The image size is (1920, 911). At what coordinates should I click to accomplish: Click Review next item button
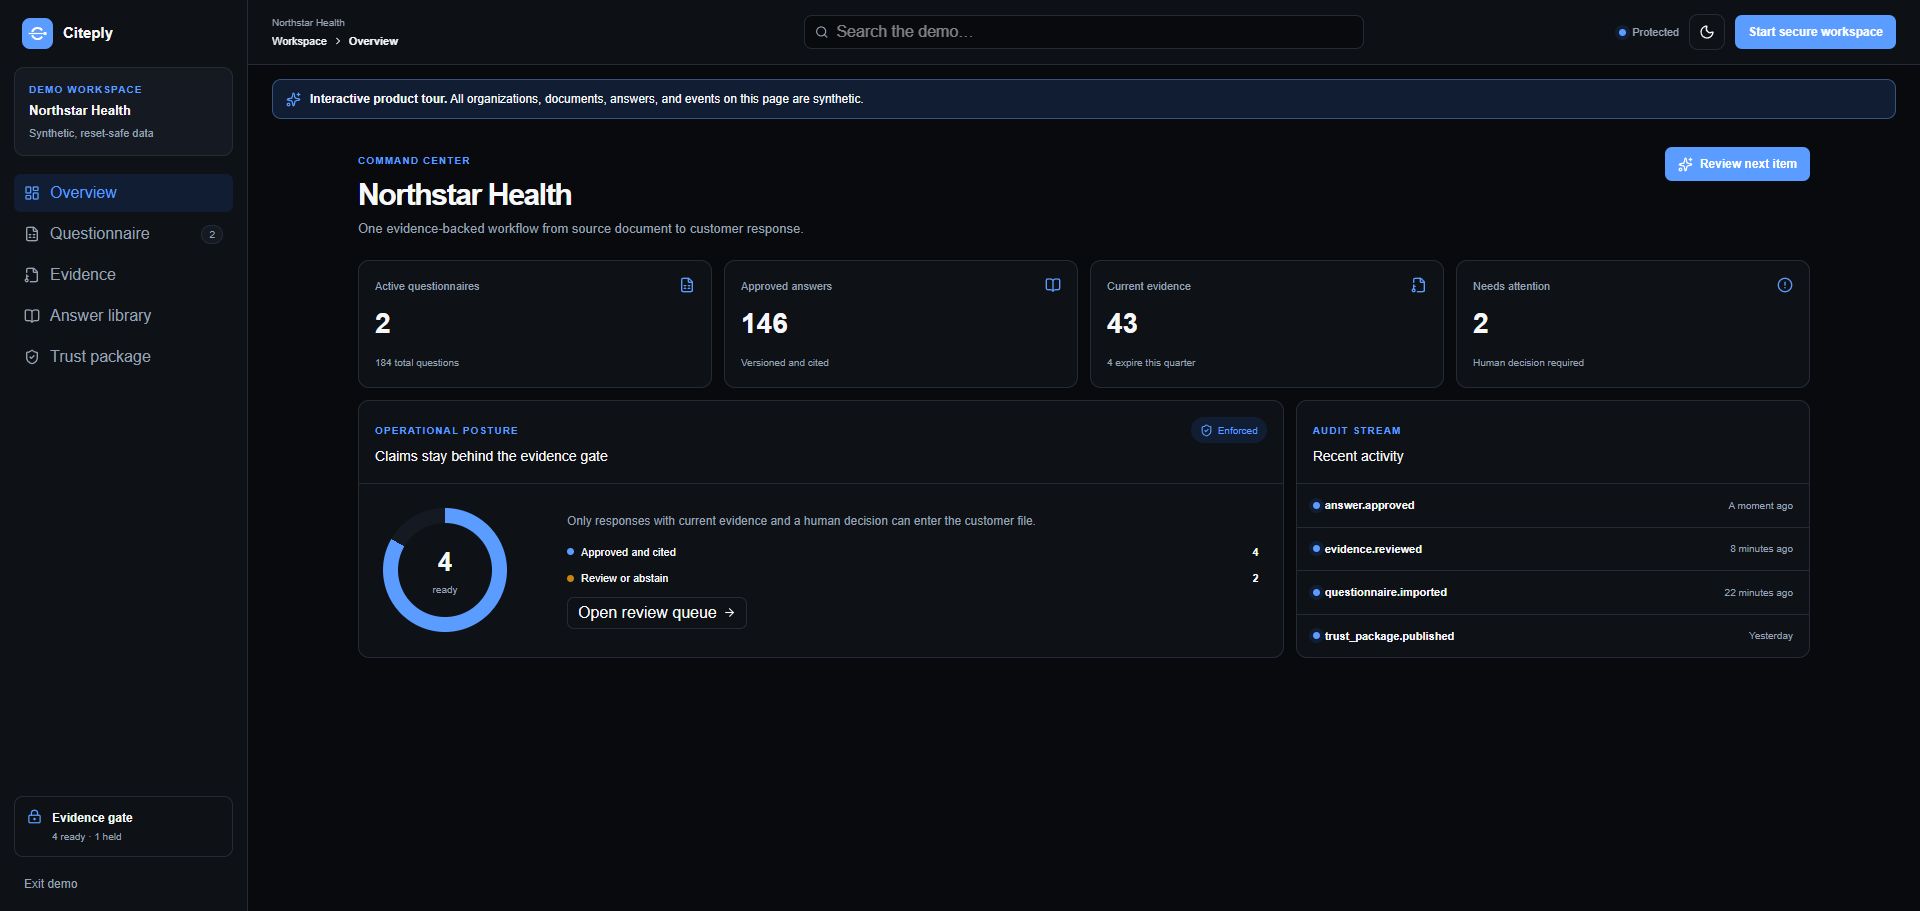pos(1737,164)
